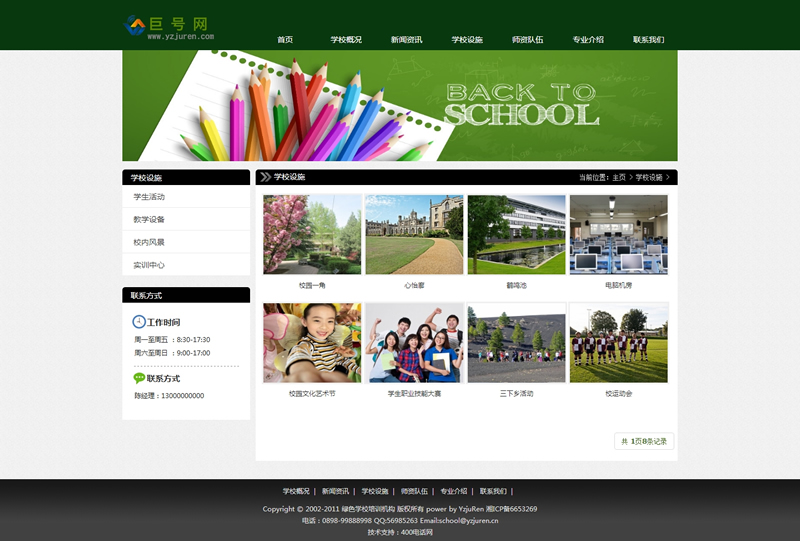Image resolution: width=800 pixels, height=541 pixels.
Task: Open the 电脑机房 computer lab thumbnail
Action: [618, 235]
